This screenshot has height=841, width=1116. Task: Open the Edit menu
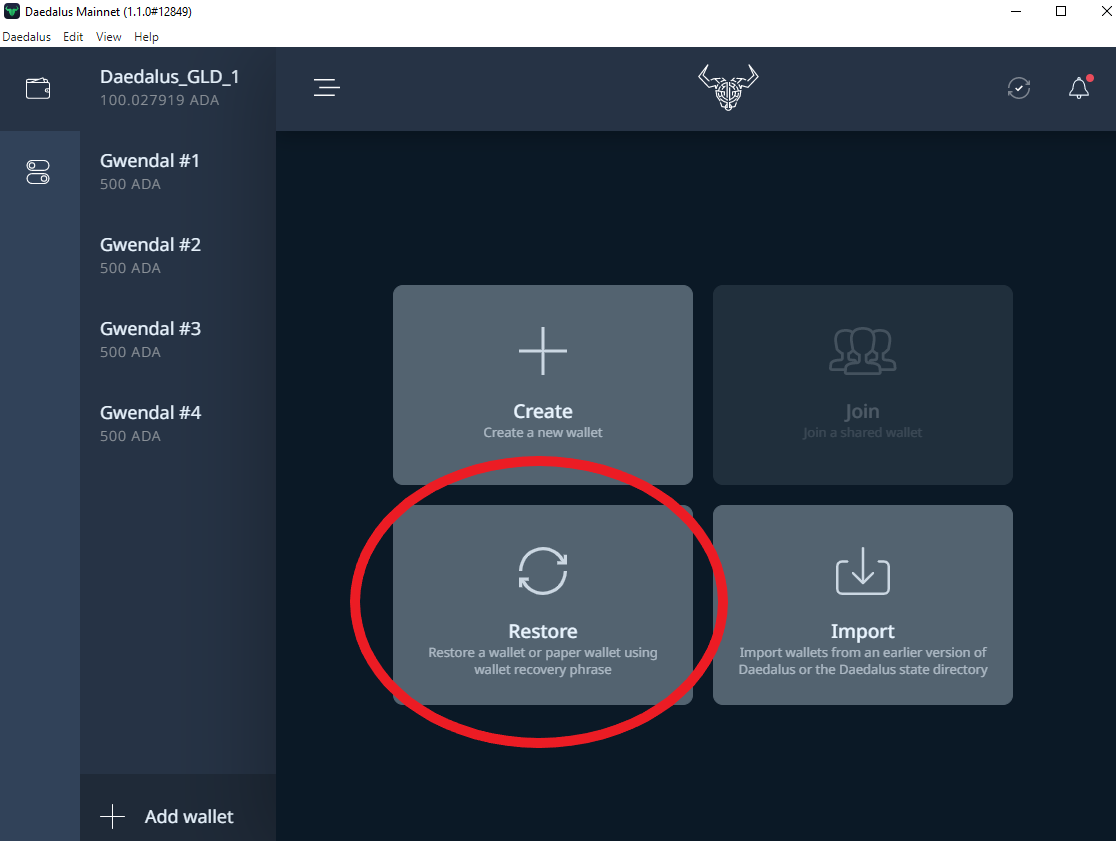[x=73, y=37]
